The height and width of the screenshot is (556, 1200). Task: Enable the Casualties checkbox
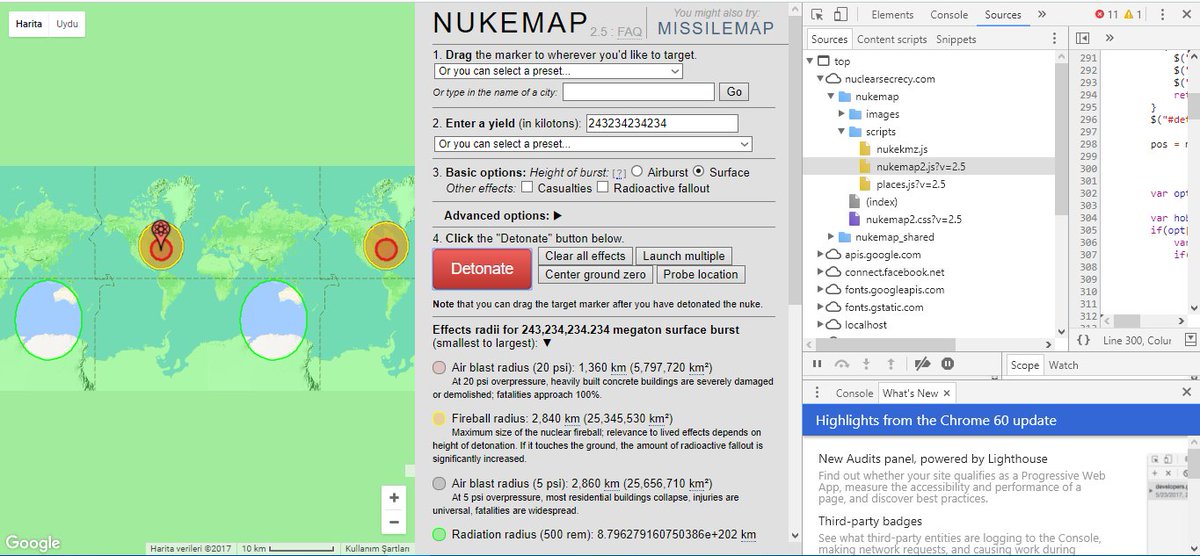tap(527, 187)
